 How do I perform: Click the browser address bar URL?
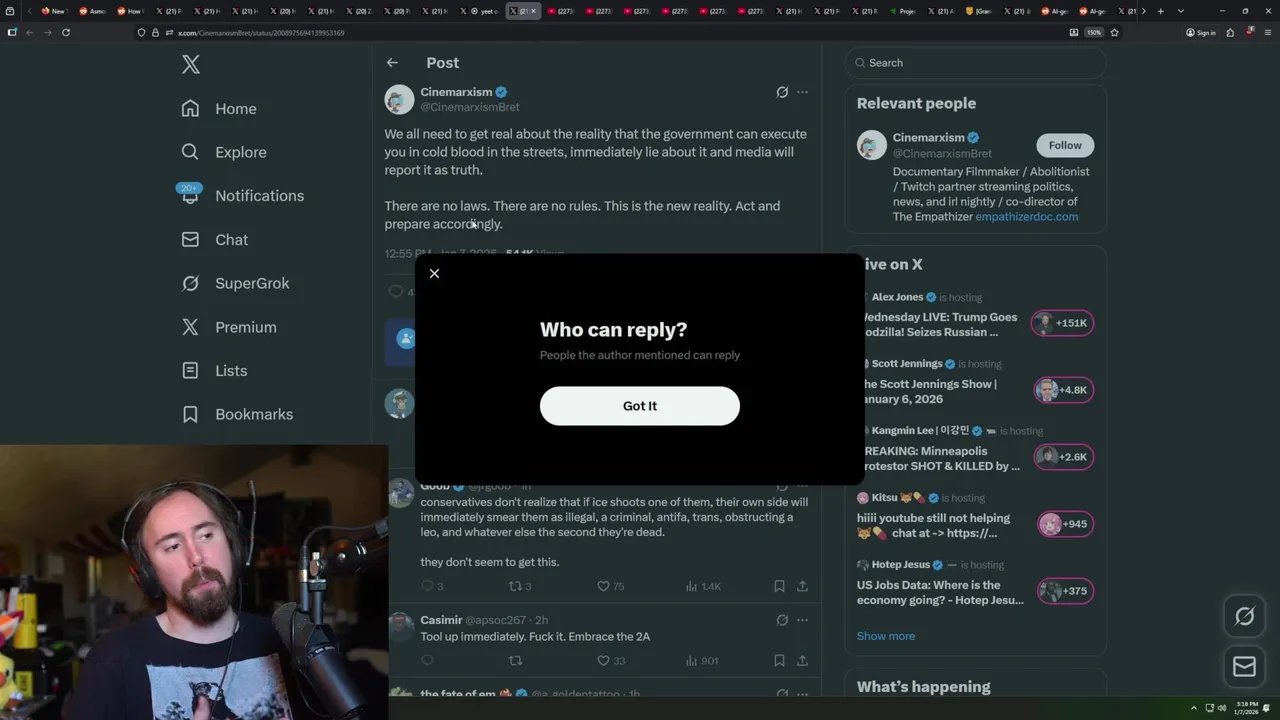point(260,33)
